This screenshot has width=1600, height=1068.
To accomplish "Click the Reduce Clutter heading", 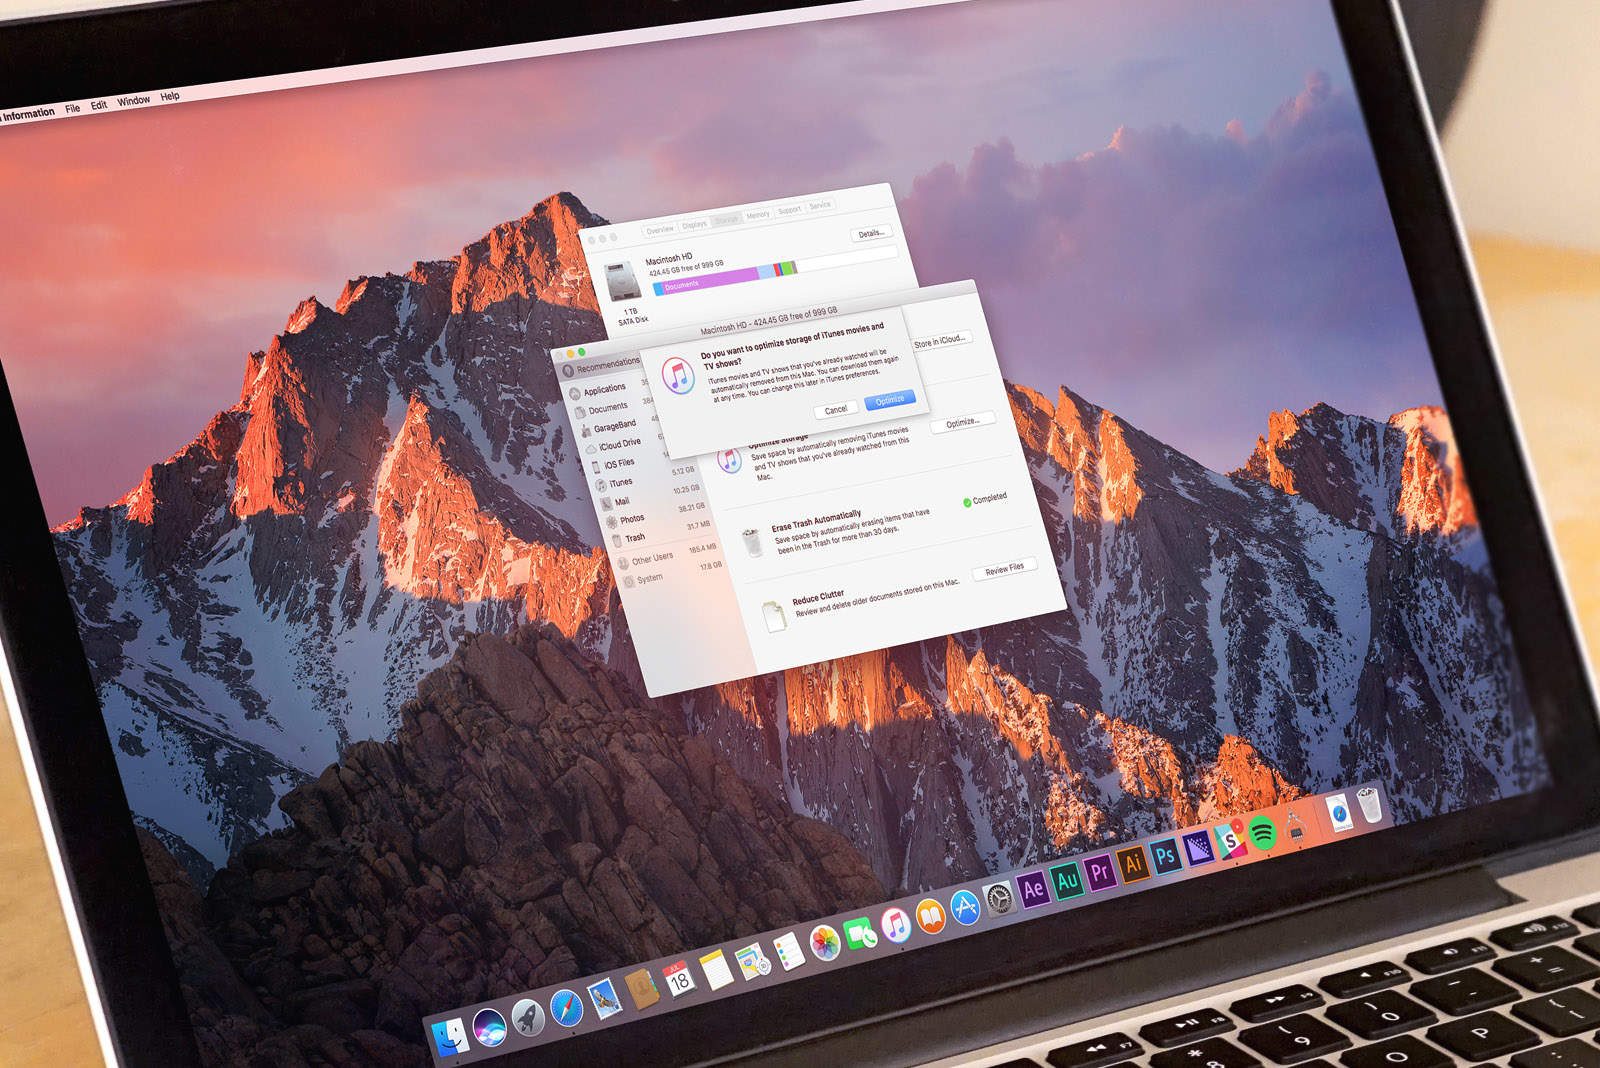I will pos(818,598).
